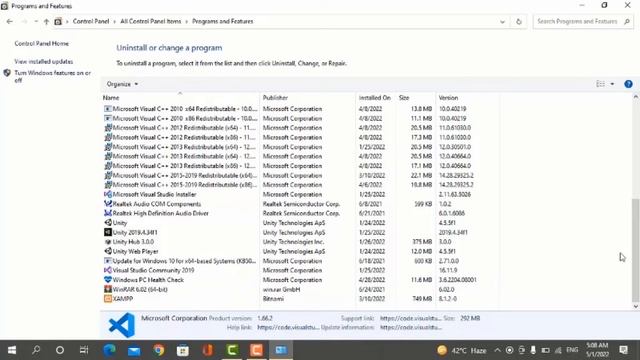The height and width of the screenshot is (360, 640).
Task: Expand the address bar history dropdown
Action: [x=502, y=22]
